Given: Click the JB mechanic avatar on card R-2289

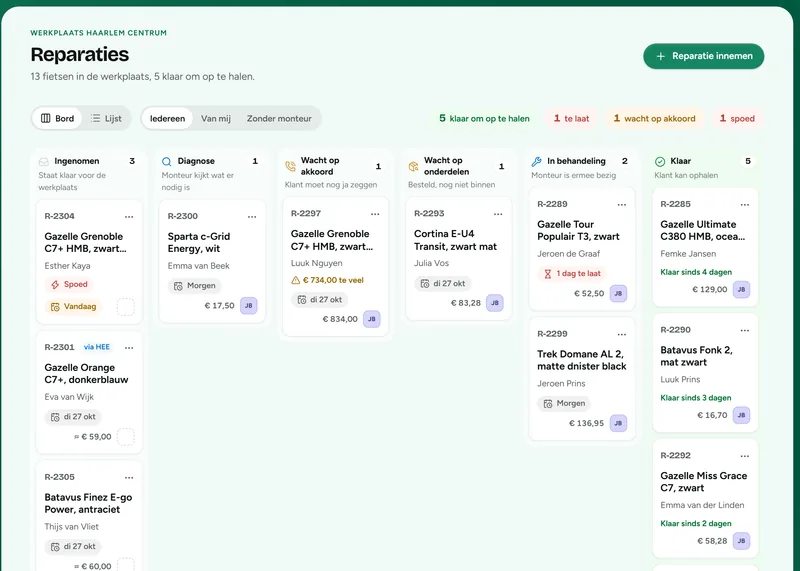Looking at the screenshot, I should click(618, 293).
